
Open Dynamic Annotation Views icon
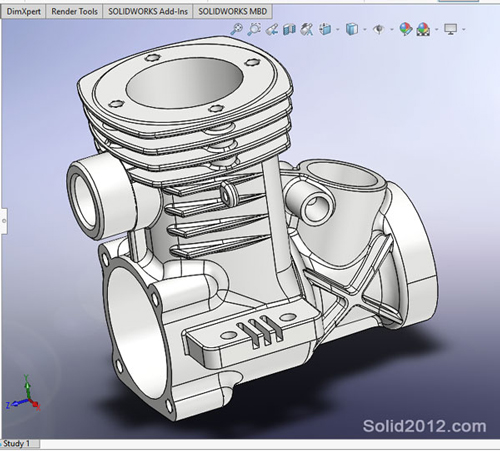pyautogui.click(x=307, y=29)
